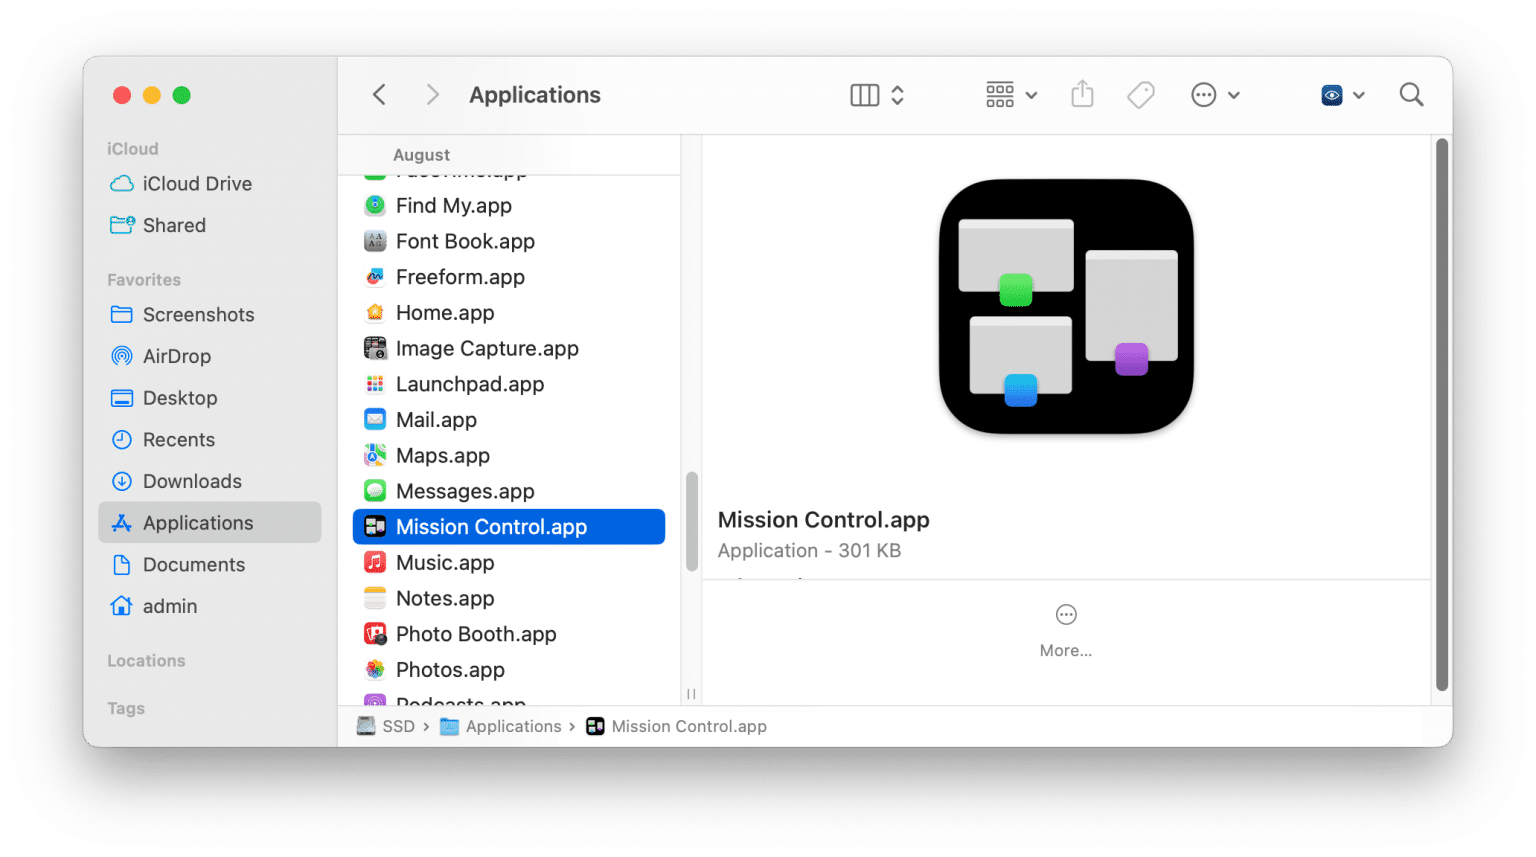Viewport: 1536px width, 857px height.
Task: Click the Mission Control app icon preview
Action: pyautogui.click(x=1065, y=306)
